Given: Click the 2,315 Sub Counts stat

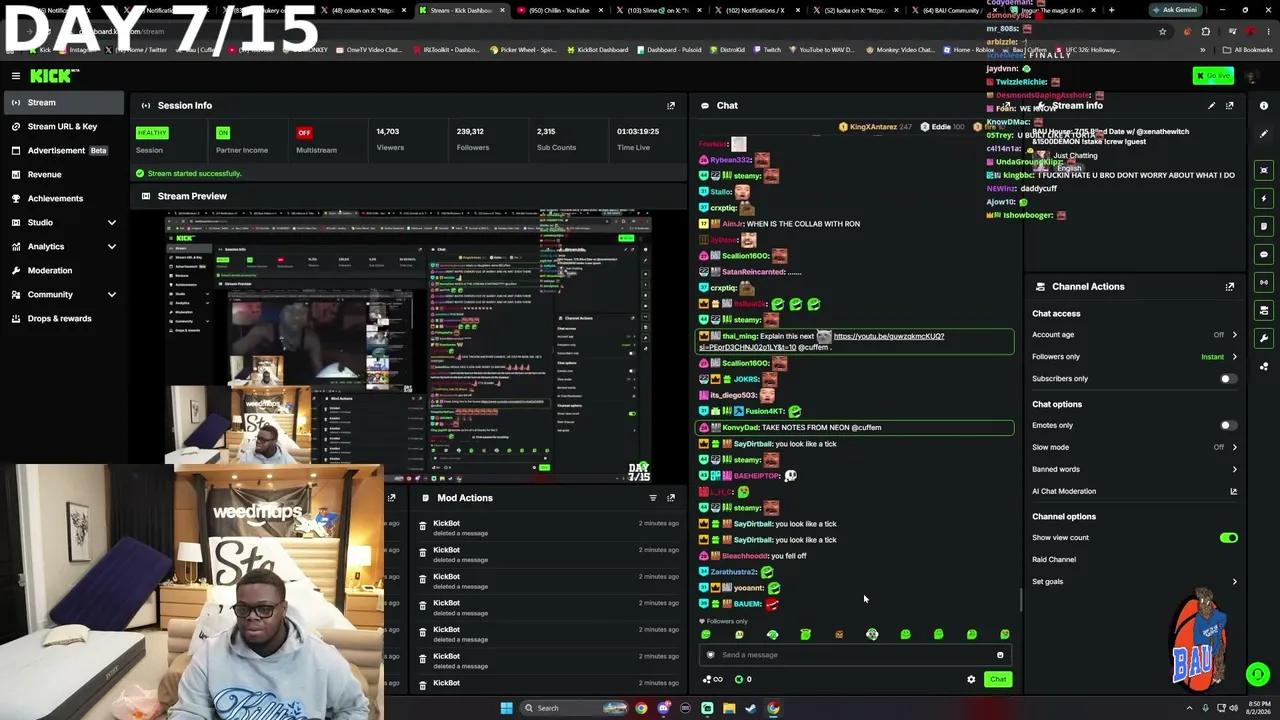Looking at the screenshot, I should [x=556, y=140].
